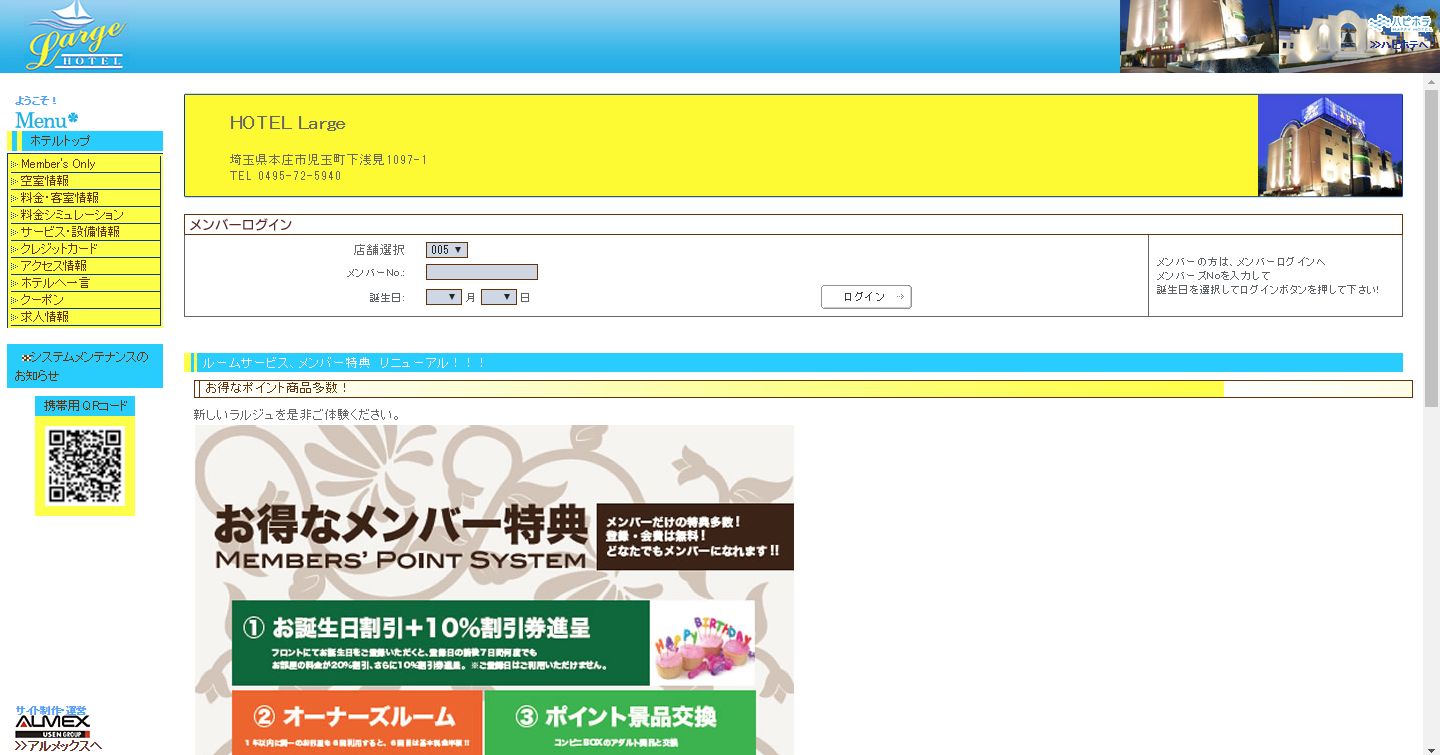Click the ルームサービス、メンバー特典 heading bar
The height and width of the screenshot is (755, 1440).
pyautogui.click(x=794, y=363)
